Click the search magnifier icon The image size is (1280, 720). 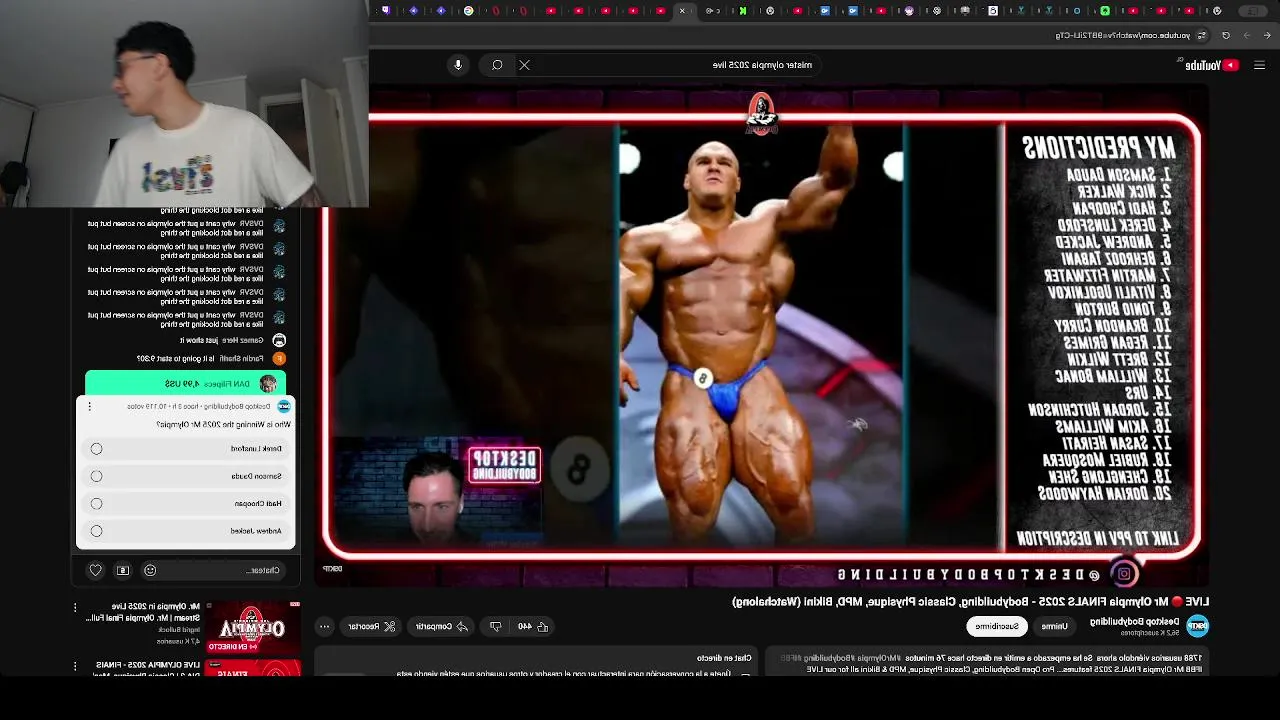point(497,65)
